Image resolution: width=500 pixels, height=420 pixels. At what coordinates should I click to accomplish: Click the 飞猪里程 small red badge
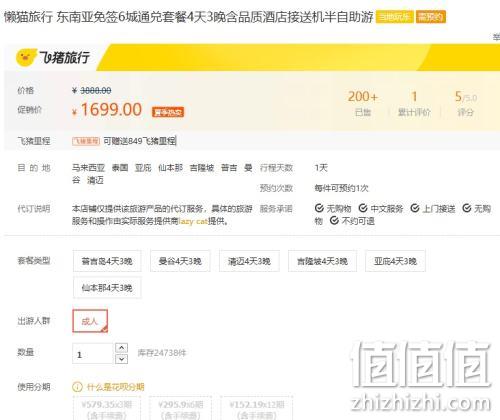coord(86,141)
